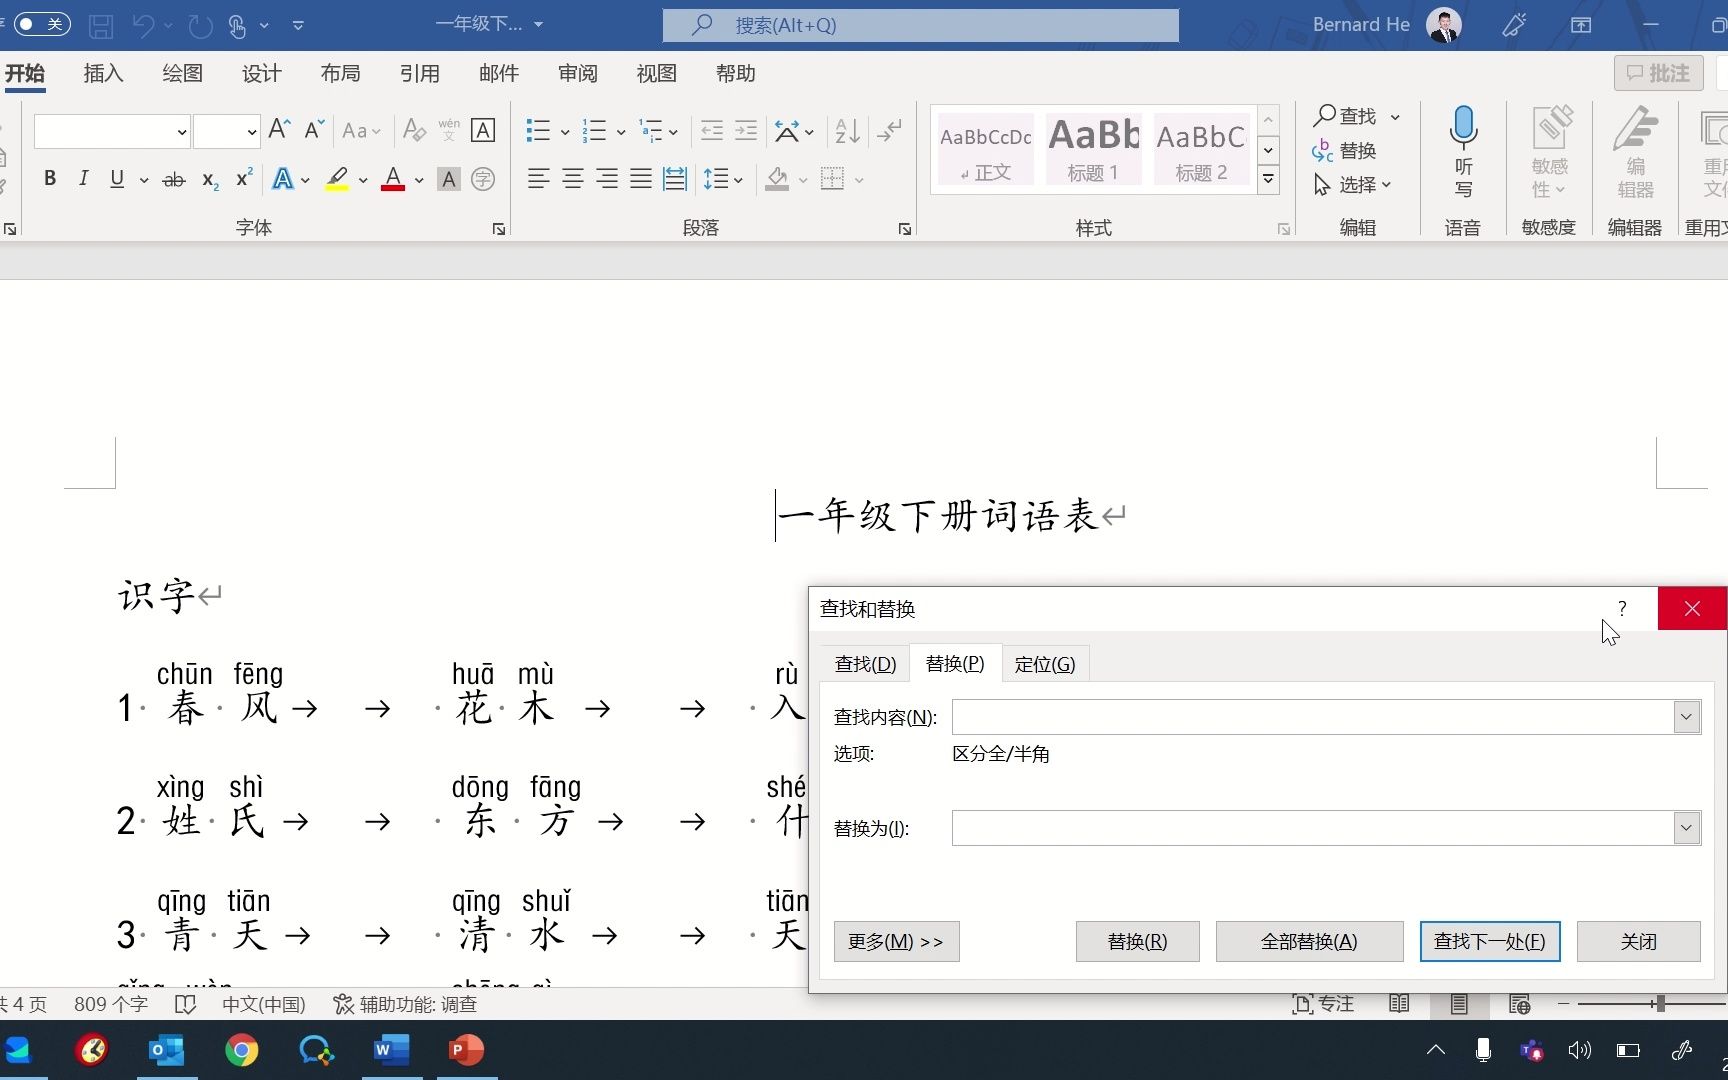Viewport: 1728px width, 1080px height.
Task: Toggle paragraph formatting marks display
Action: coord(889,130)
